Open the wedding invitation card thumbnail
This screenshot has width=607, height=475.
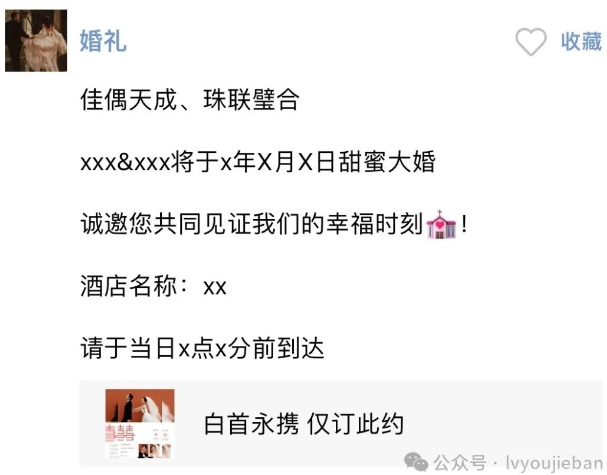tap(140, 424)
